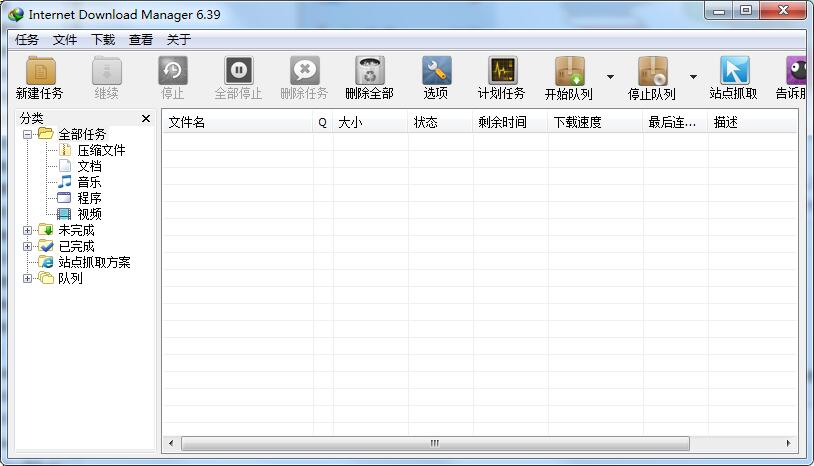This screenshot has width=814, height=466.
Task: Select the 未完成 tree label
Action: point(76,230)
